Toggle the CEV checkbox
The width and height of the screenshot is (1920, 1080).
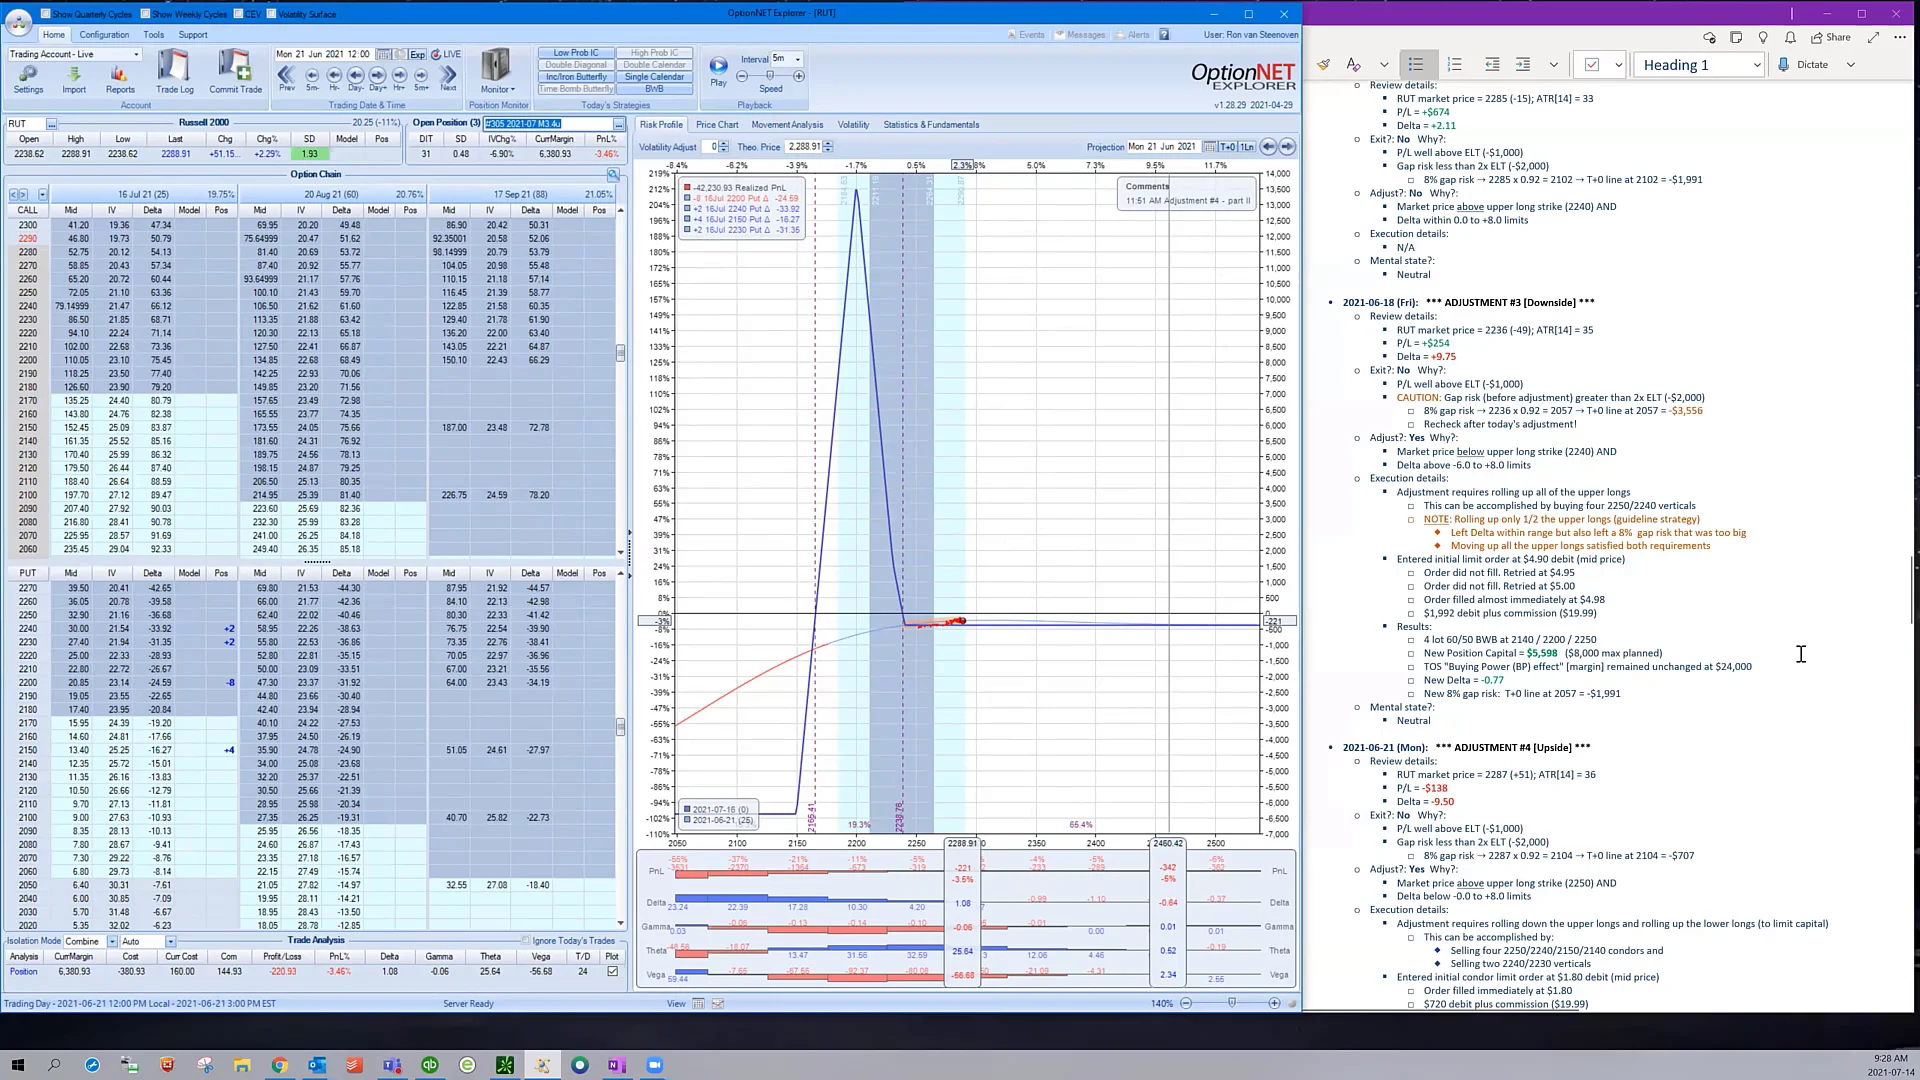coord(238,14)
